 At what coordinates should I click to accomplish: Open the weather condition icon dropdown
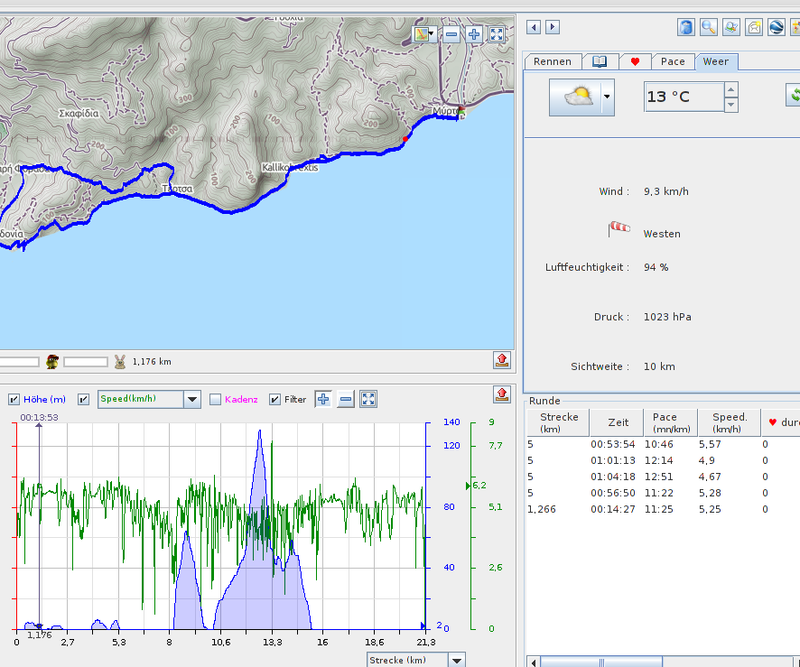tap(606, 97)
